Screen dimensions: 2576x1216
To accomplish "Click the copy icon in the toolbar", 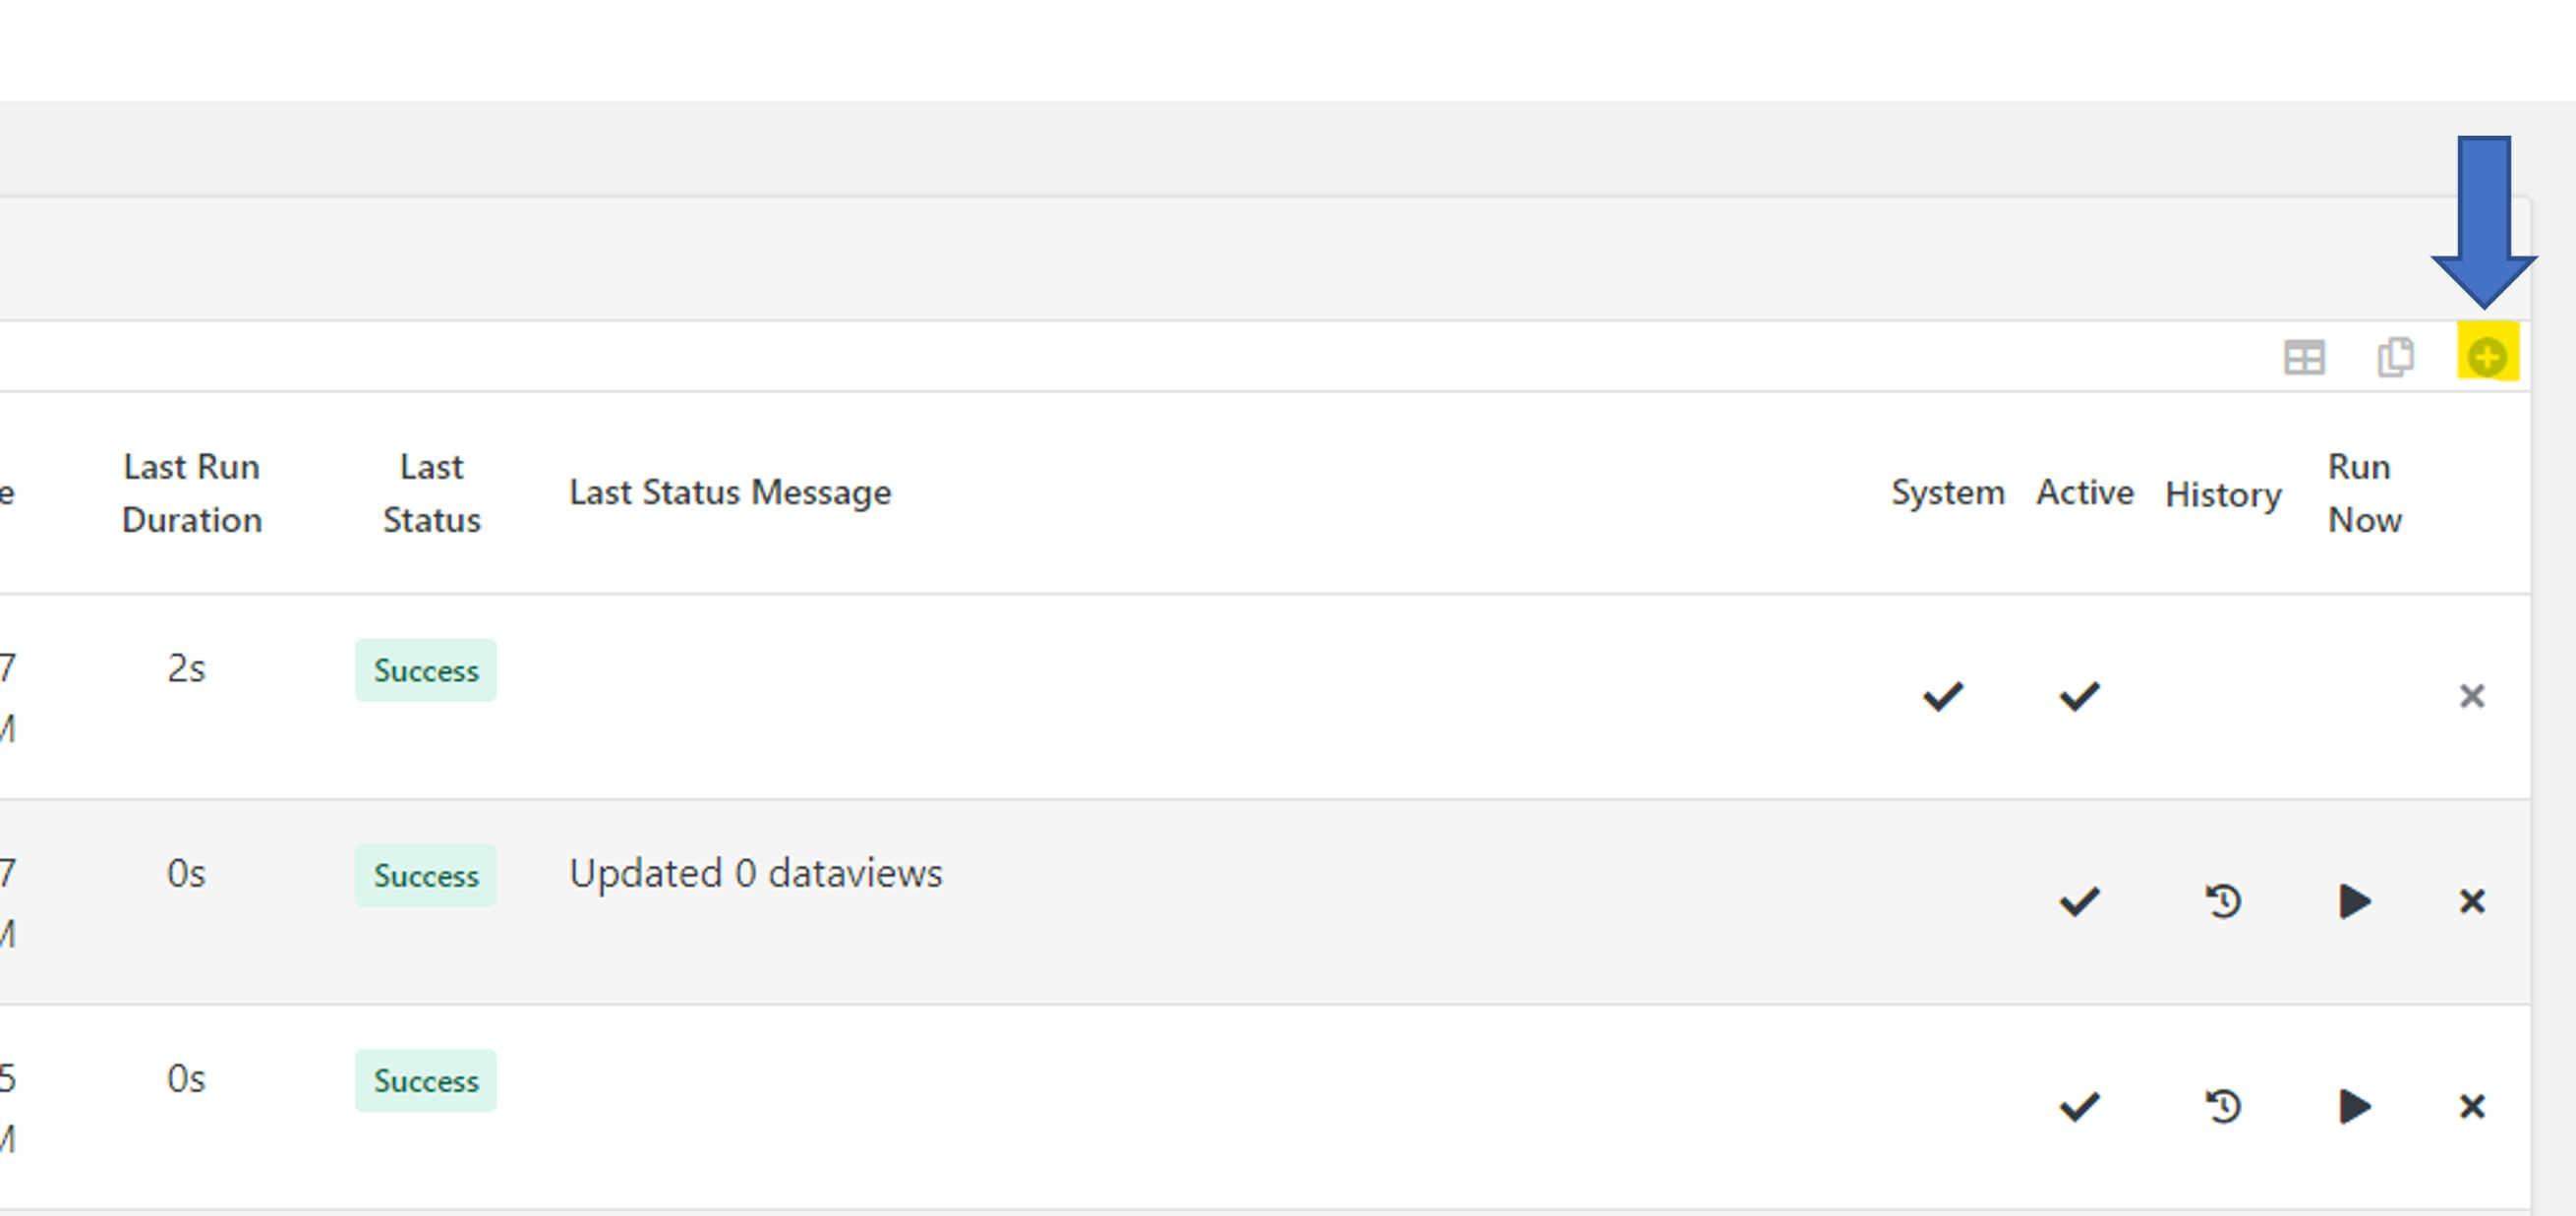I will [2395, 356].
